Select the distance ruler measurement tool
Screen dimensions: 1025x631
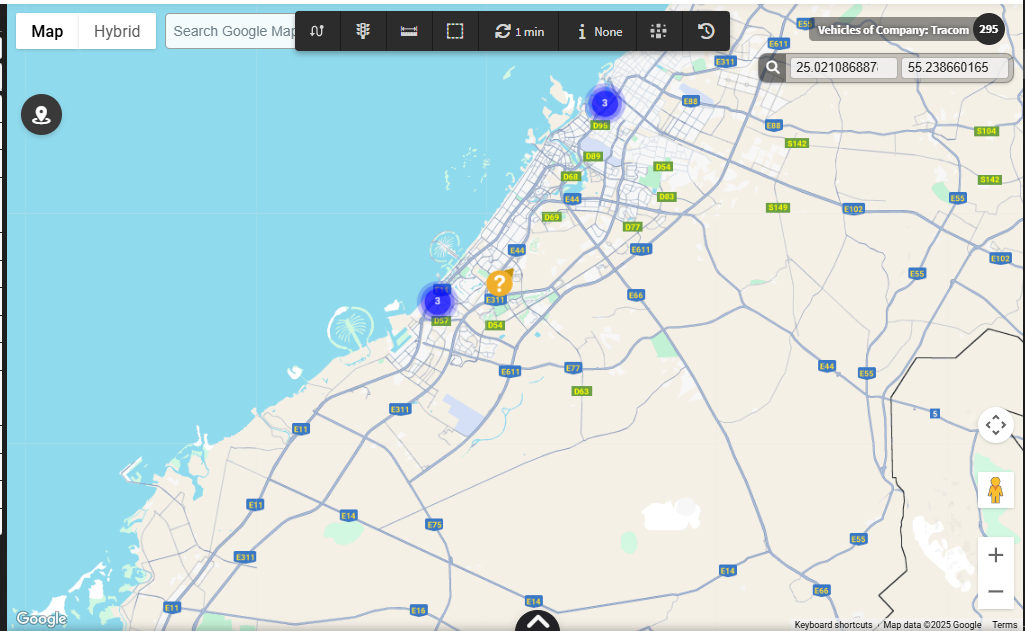(x=409, y=31)
